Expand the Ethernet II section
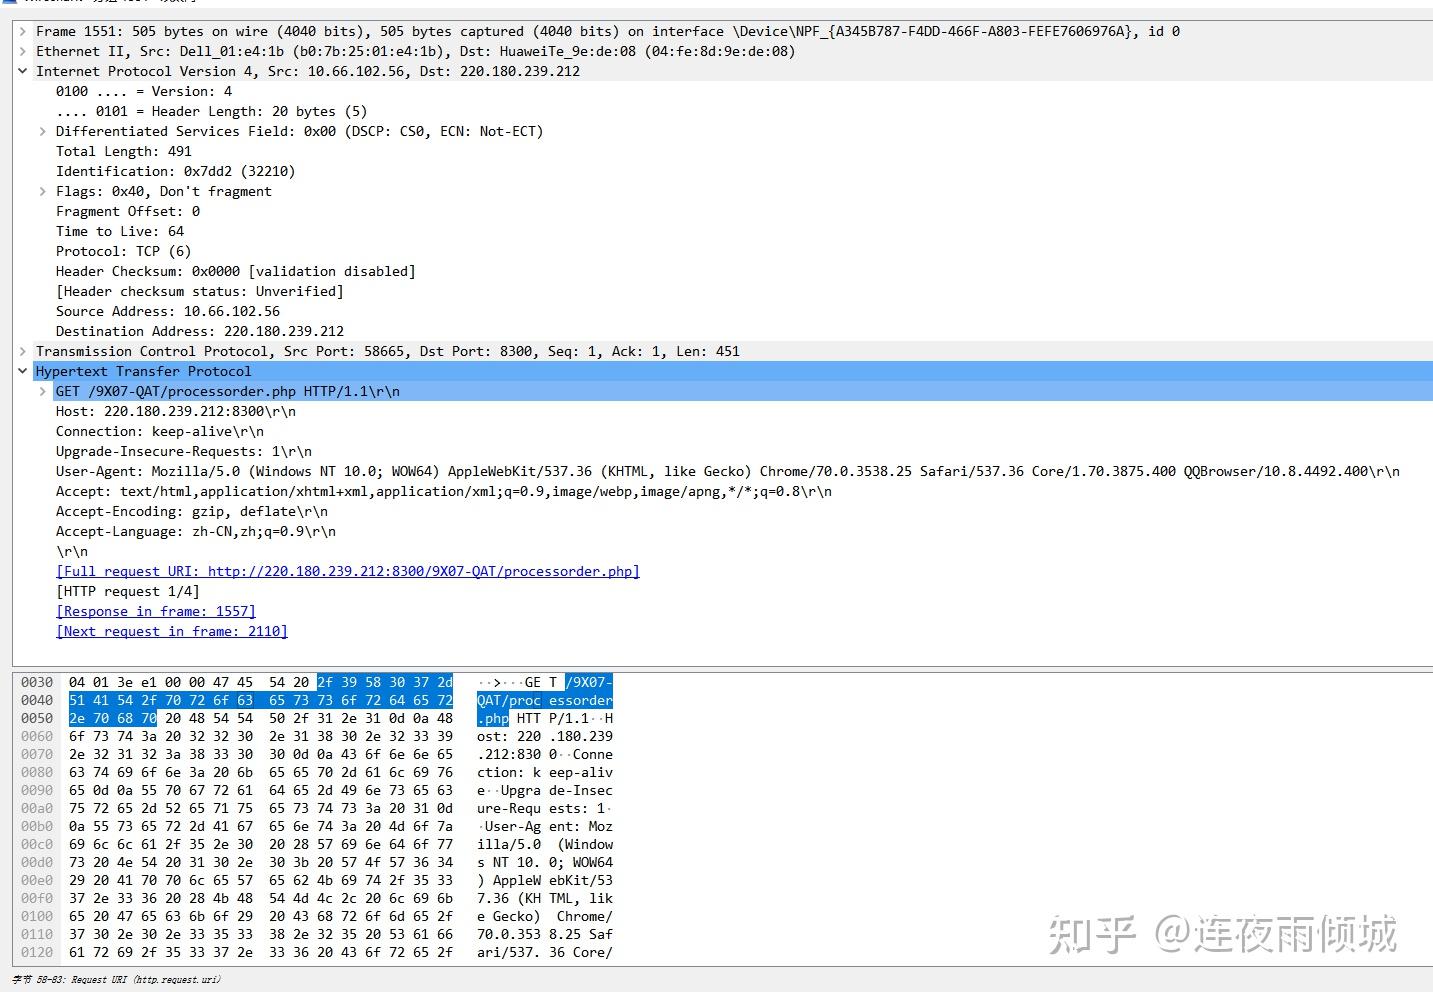Viewport: 1433px width, 992px height. (x=22, y=51)
